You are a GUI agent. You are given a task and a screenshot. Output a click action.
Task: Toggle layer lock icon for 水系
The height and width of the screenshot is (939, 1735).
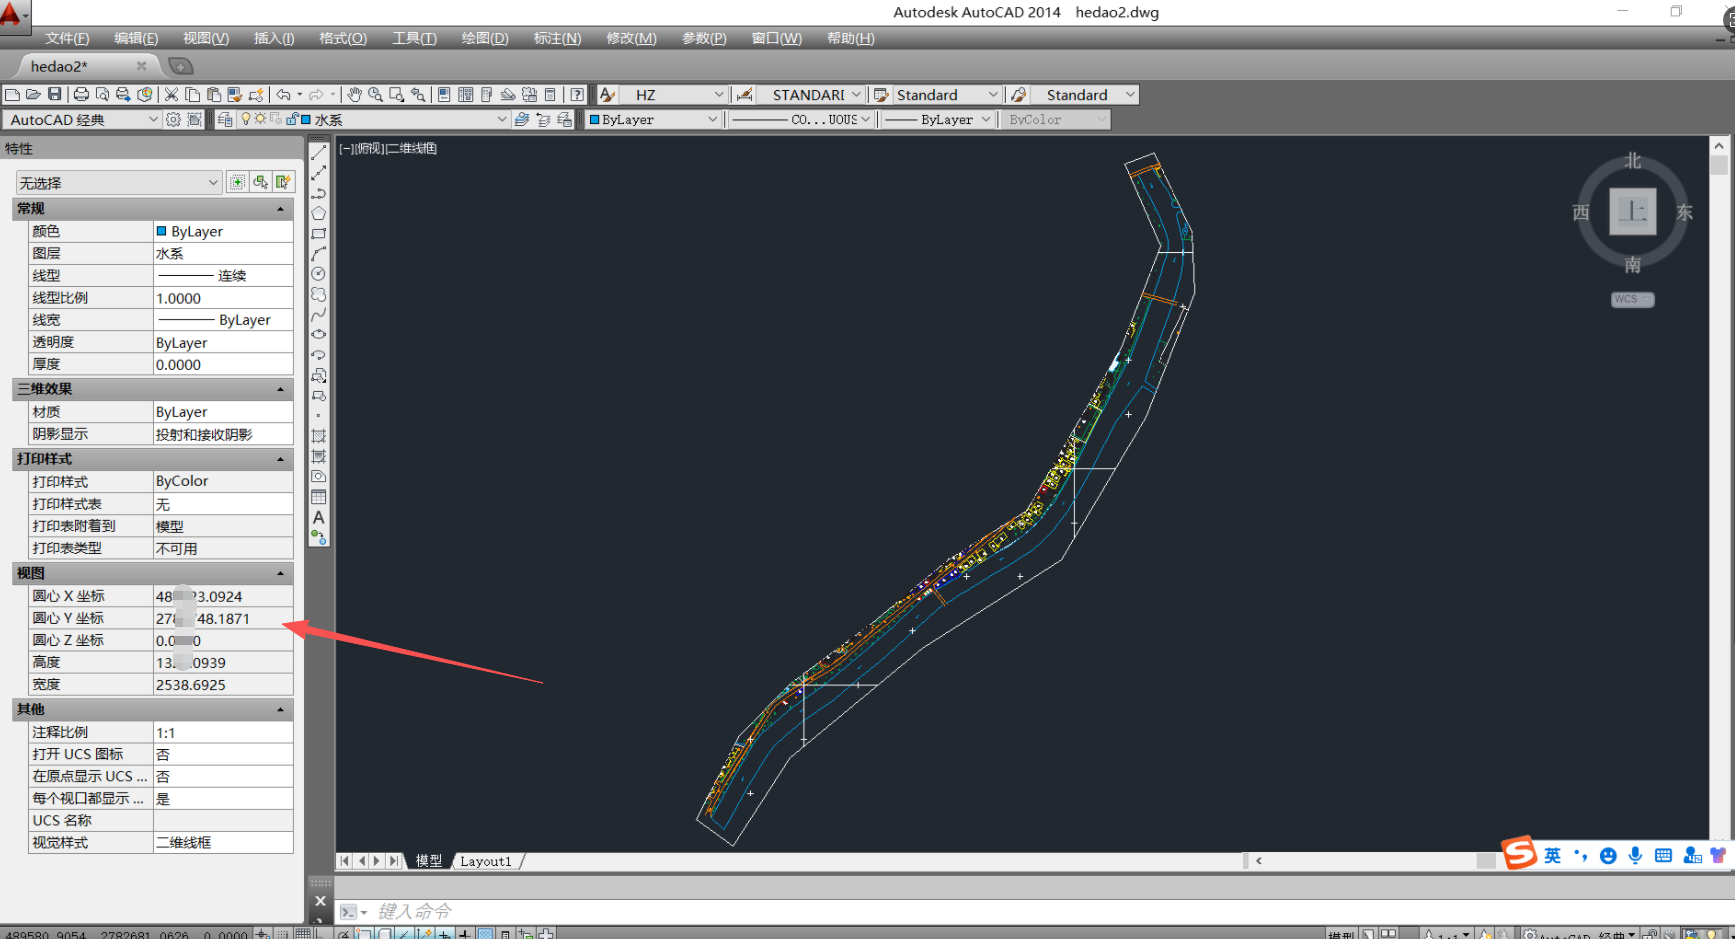pyautogui.click(x=292, y=119)
